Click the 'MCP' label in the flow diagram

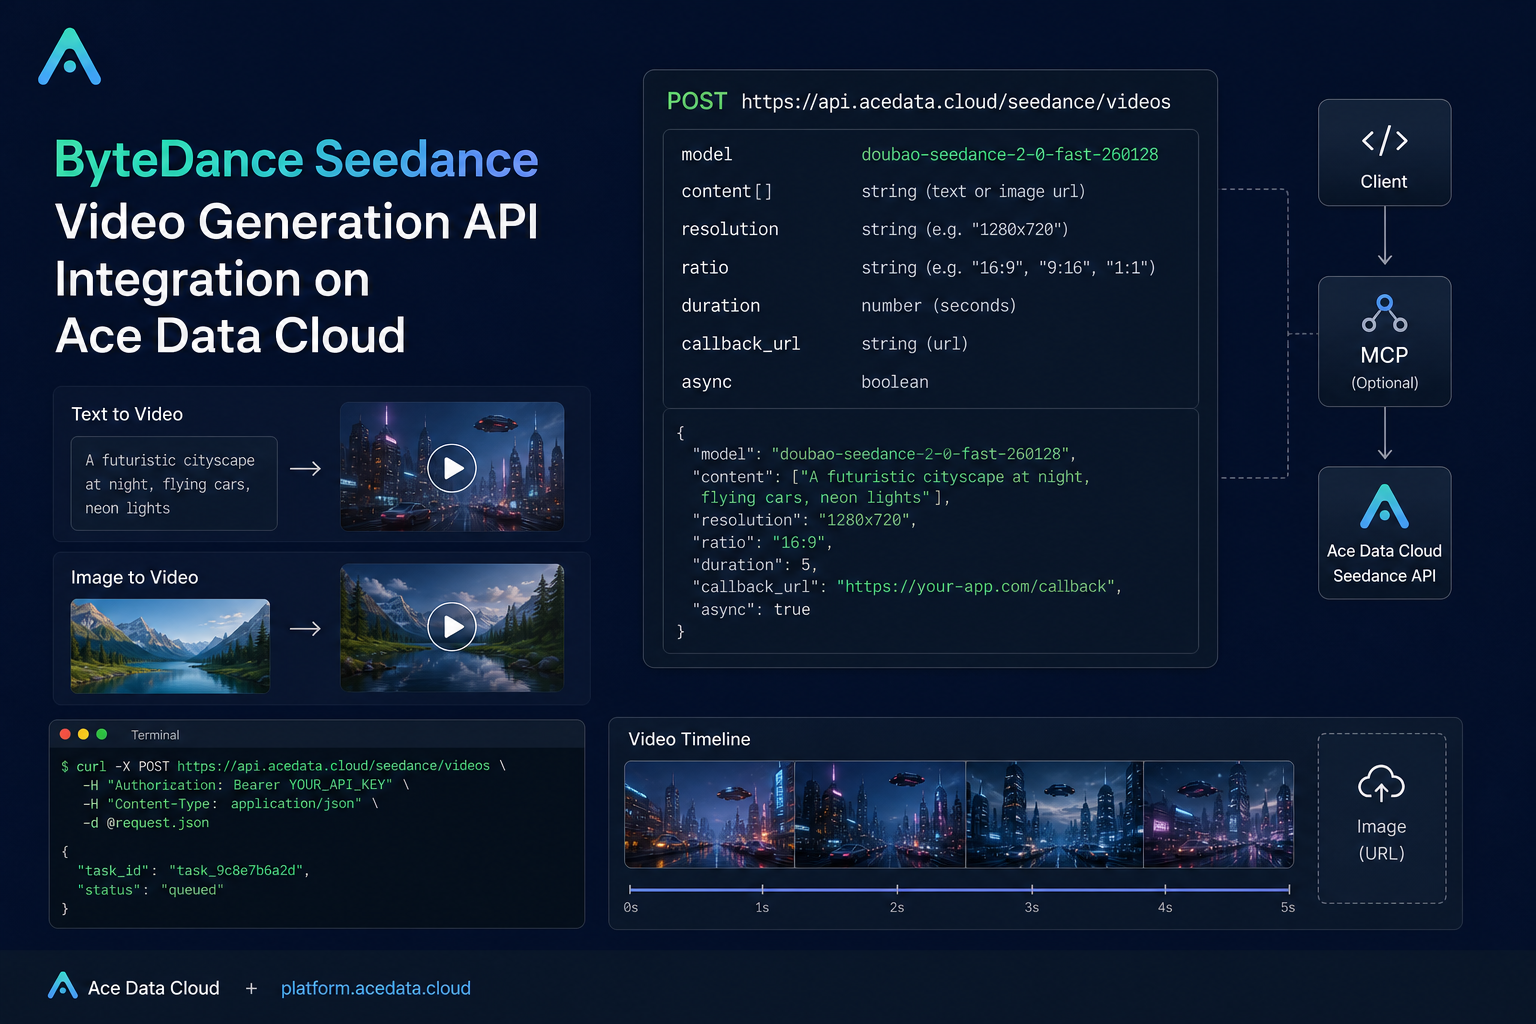(1384, 356)
